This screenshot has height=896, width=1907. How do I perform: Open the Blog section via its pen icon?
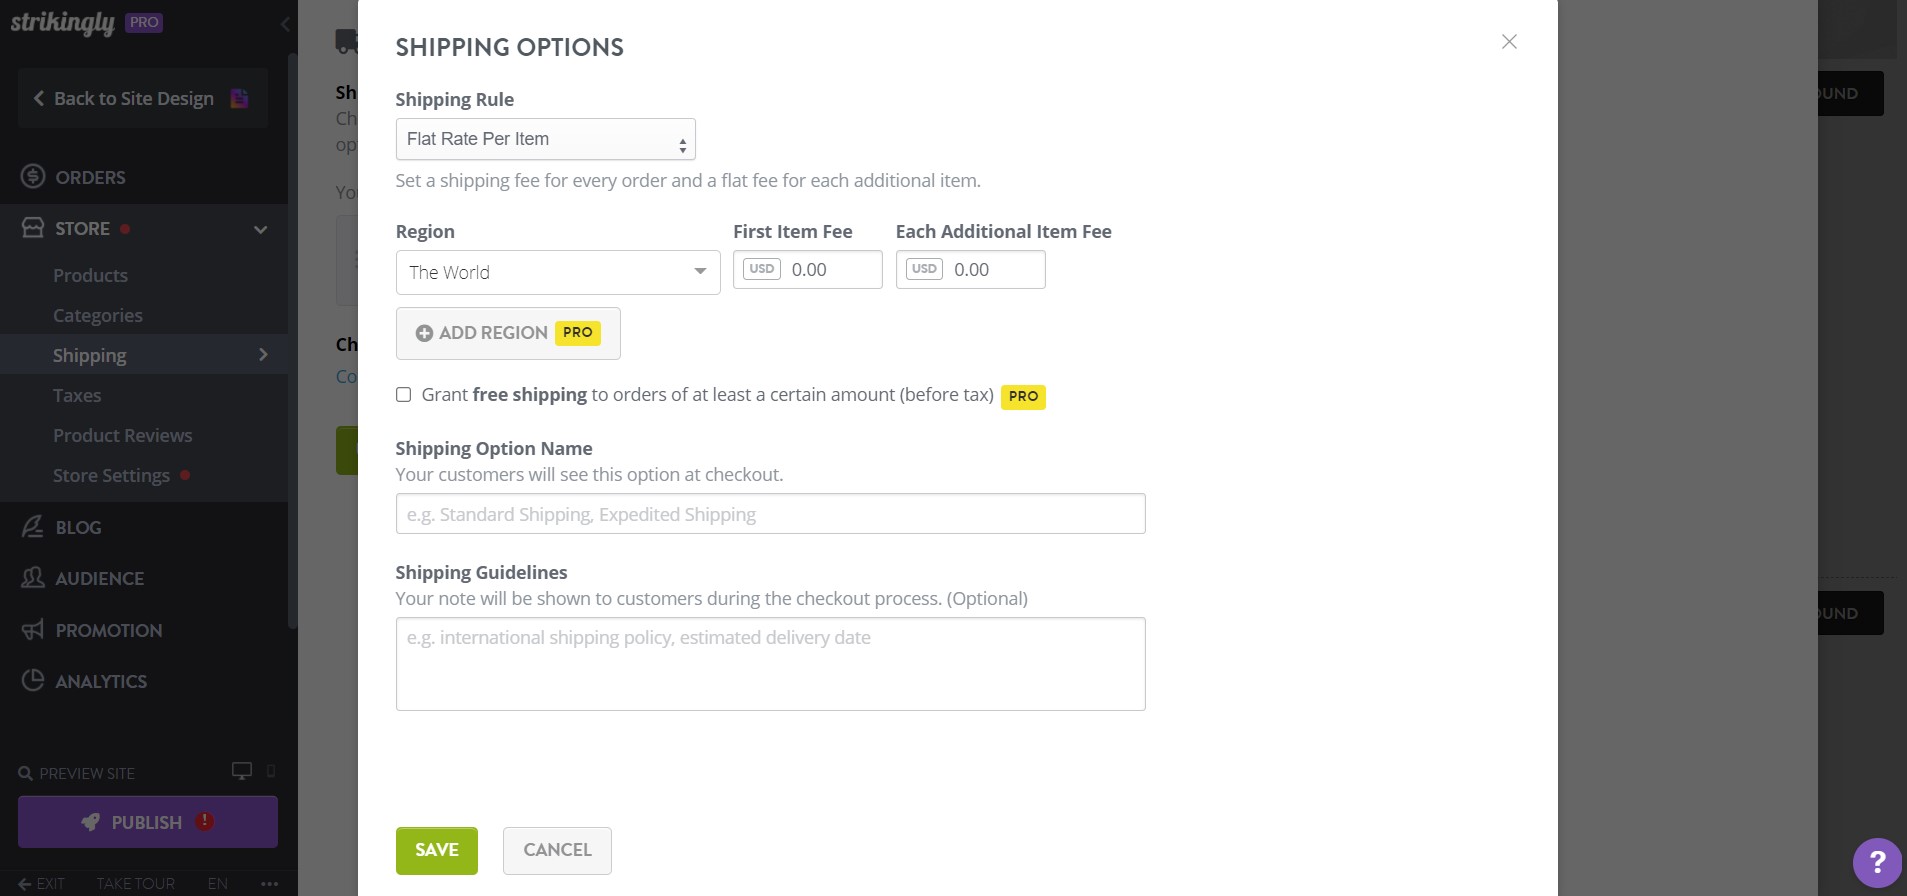pos(32,527)
